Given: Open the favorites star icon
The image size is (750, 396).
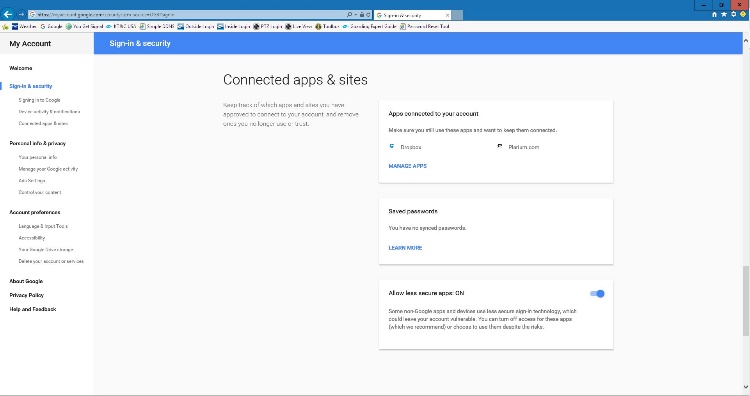Looking at the screenshot, I should [724, 14].
